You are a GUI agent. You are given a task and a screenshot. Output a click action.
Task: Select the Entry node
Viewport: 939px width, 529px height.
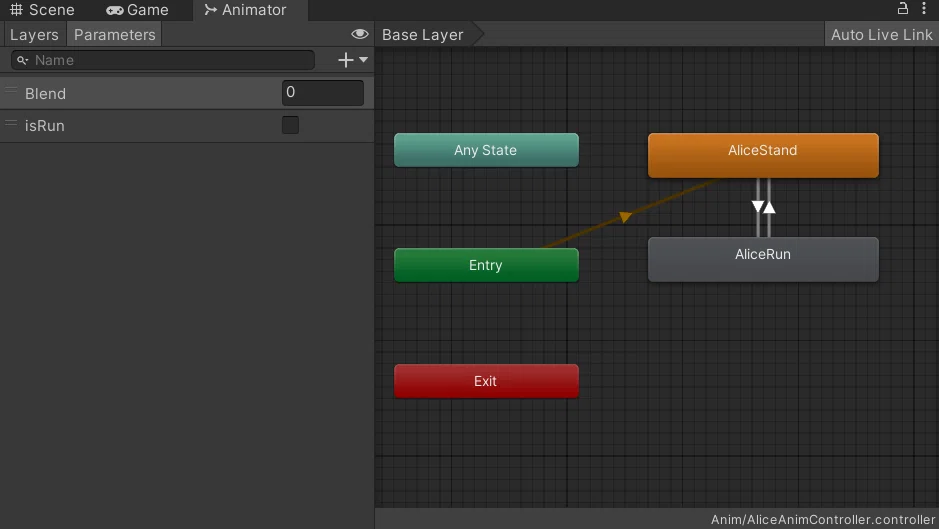coord(486,265)
